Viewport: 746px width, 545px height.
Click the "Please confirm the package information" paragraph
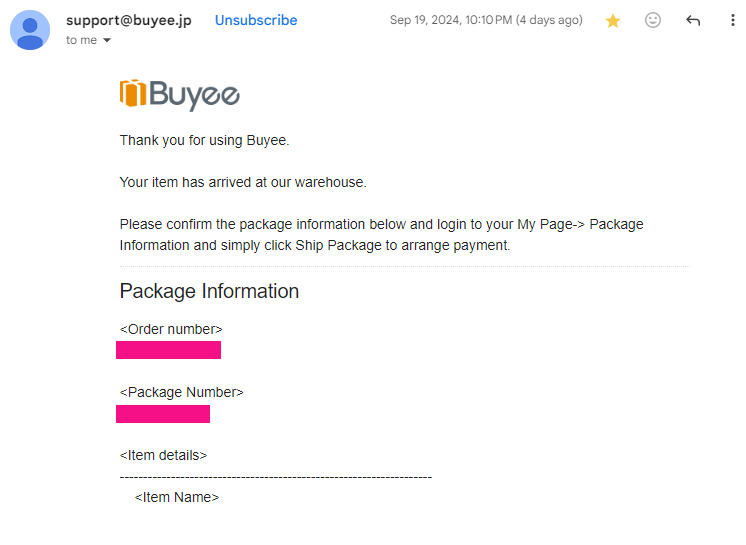[x=381, y=234]
